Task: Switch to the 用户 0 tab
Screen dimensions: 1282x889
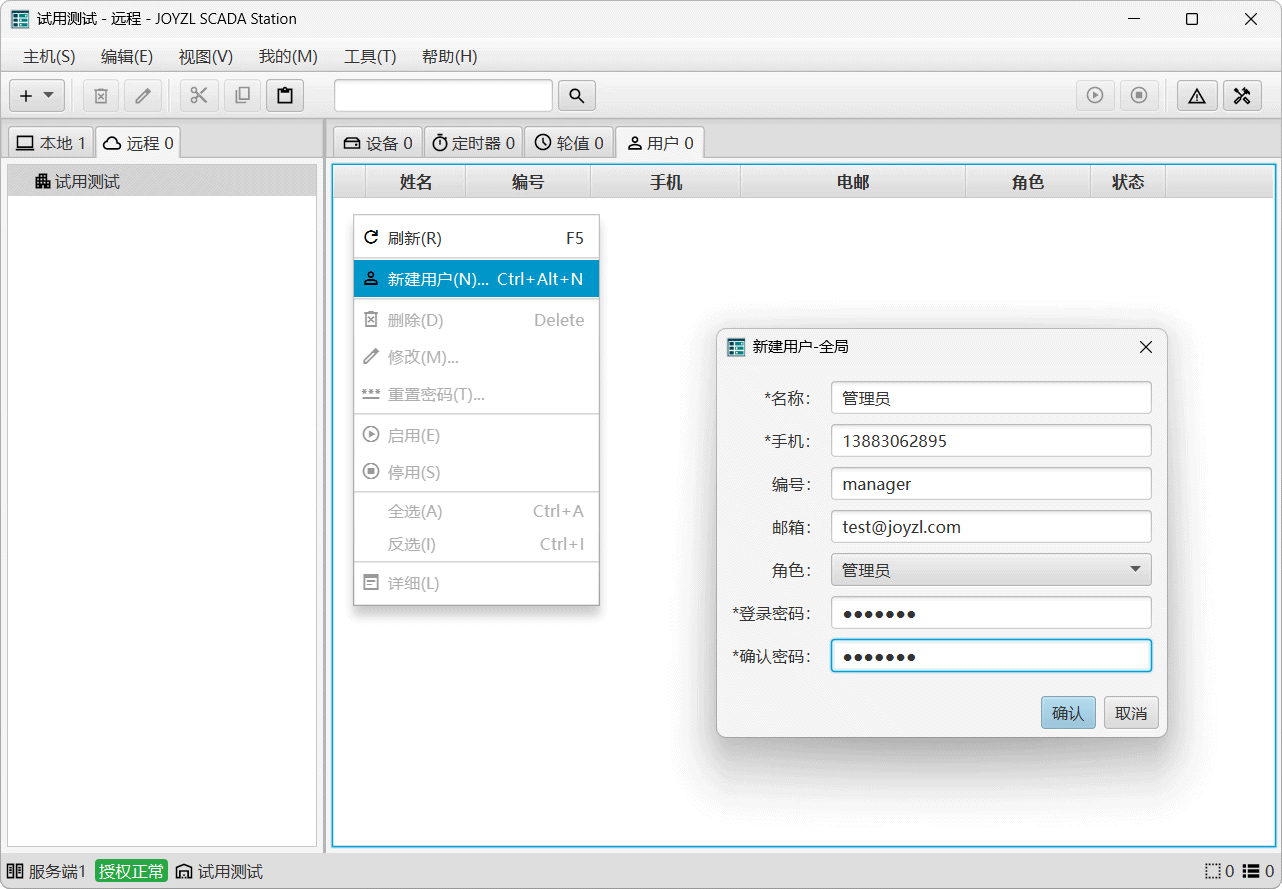Action: tap(660, 143)
